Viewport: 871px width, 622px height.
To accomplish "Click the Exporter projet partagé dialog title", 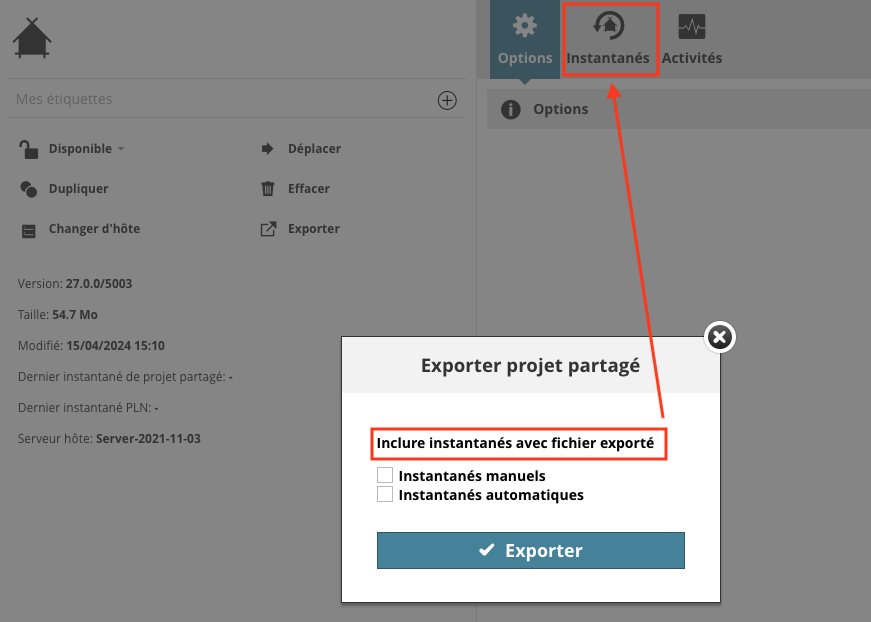I will [x=530, y=366].
